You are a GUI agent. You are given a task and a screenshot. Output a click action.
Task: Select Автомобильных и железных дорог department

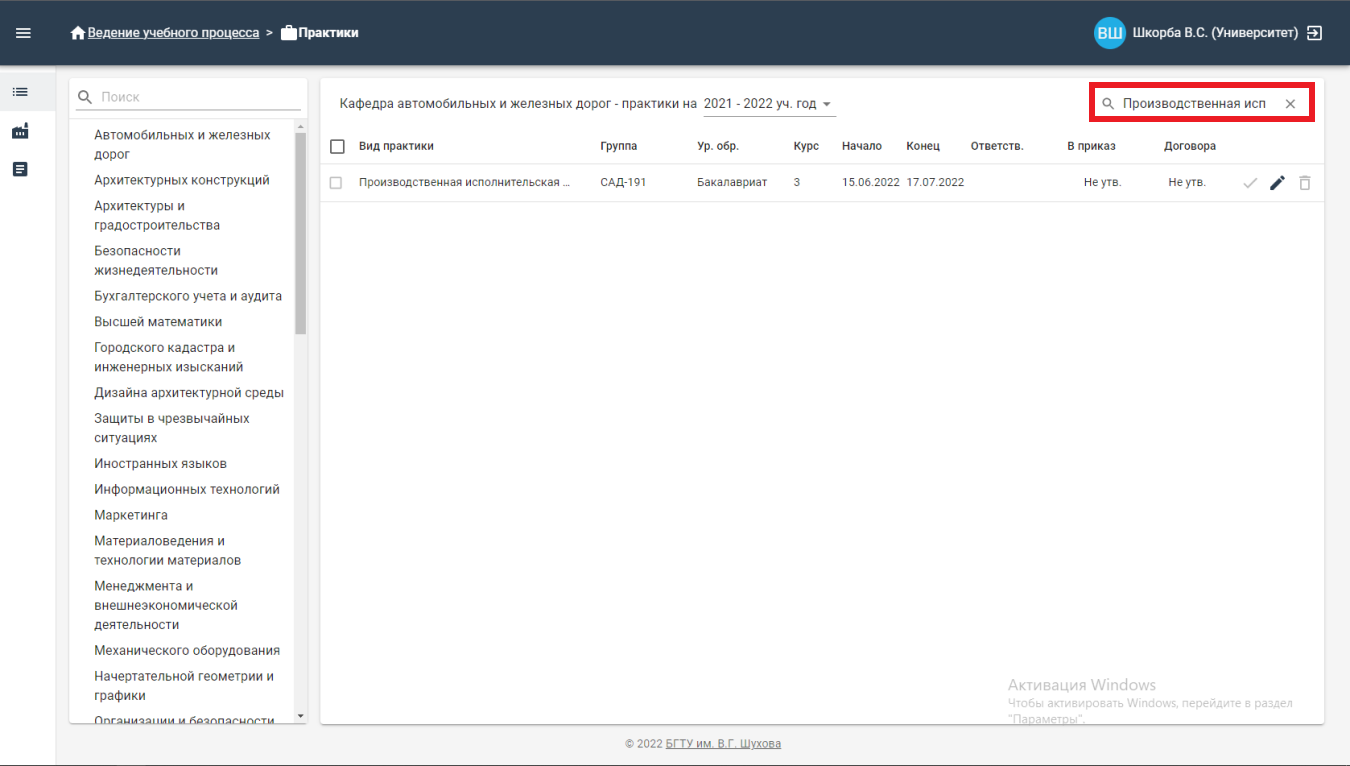coord(182,144)
